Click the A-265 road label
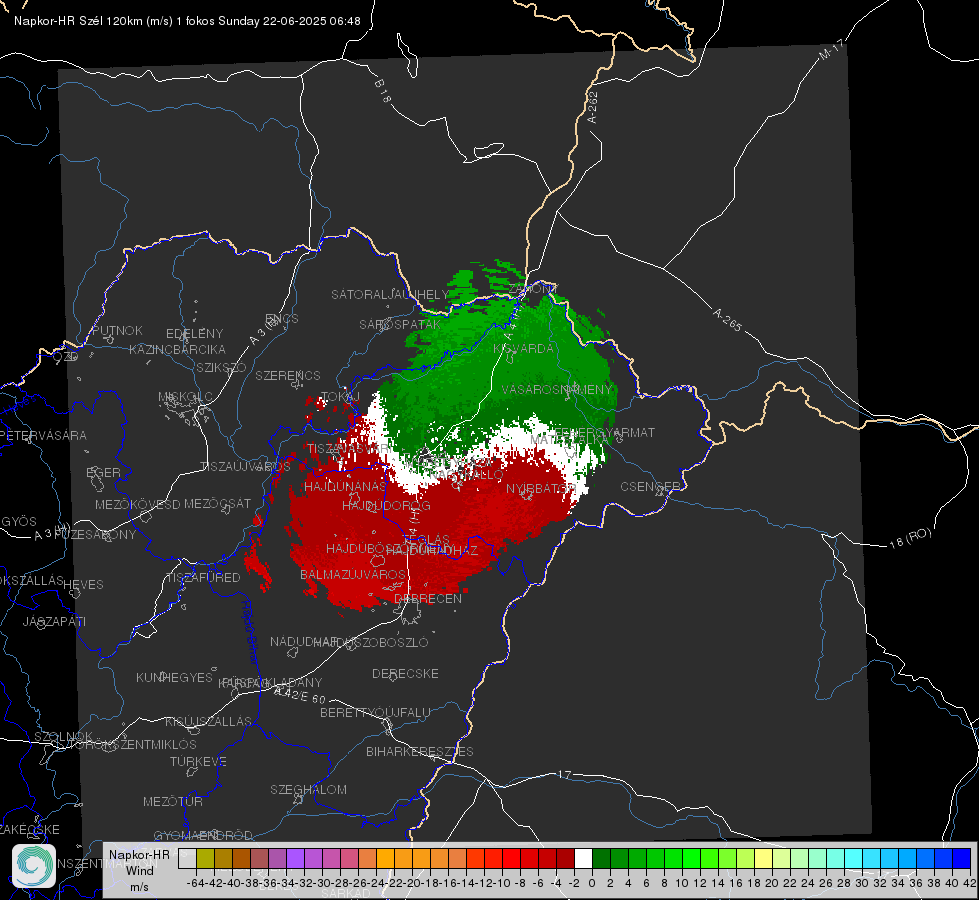 (727, 319)
